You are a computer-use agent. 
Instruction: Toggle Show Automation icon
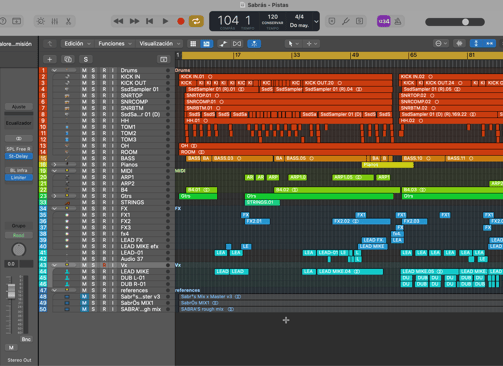click(x=223, y=44)
